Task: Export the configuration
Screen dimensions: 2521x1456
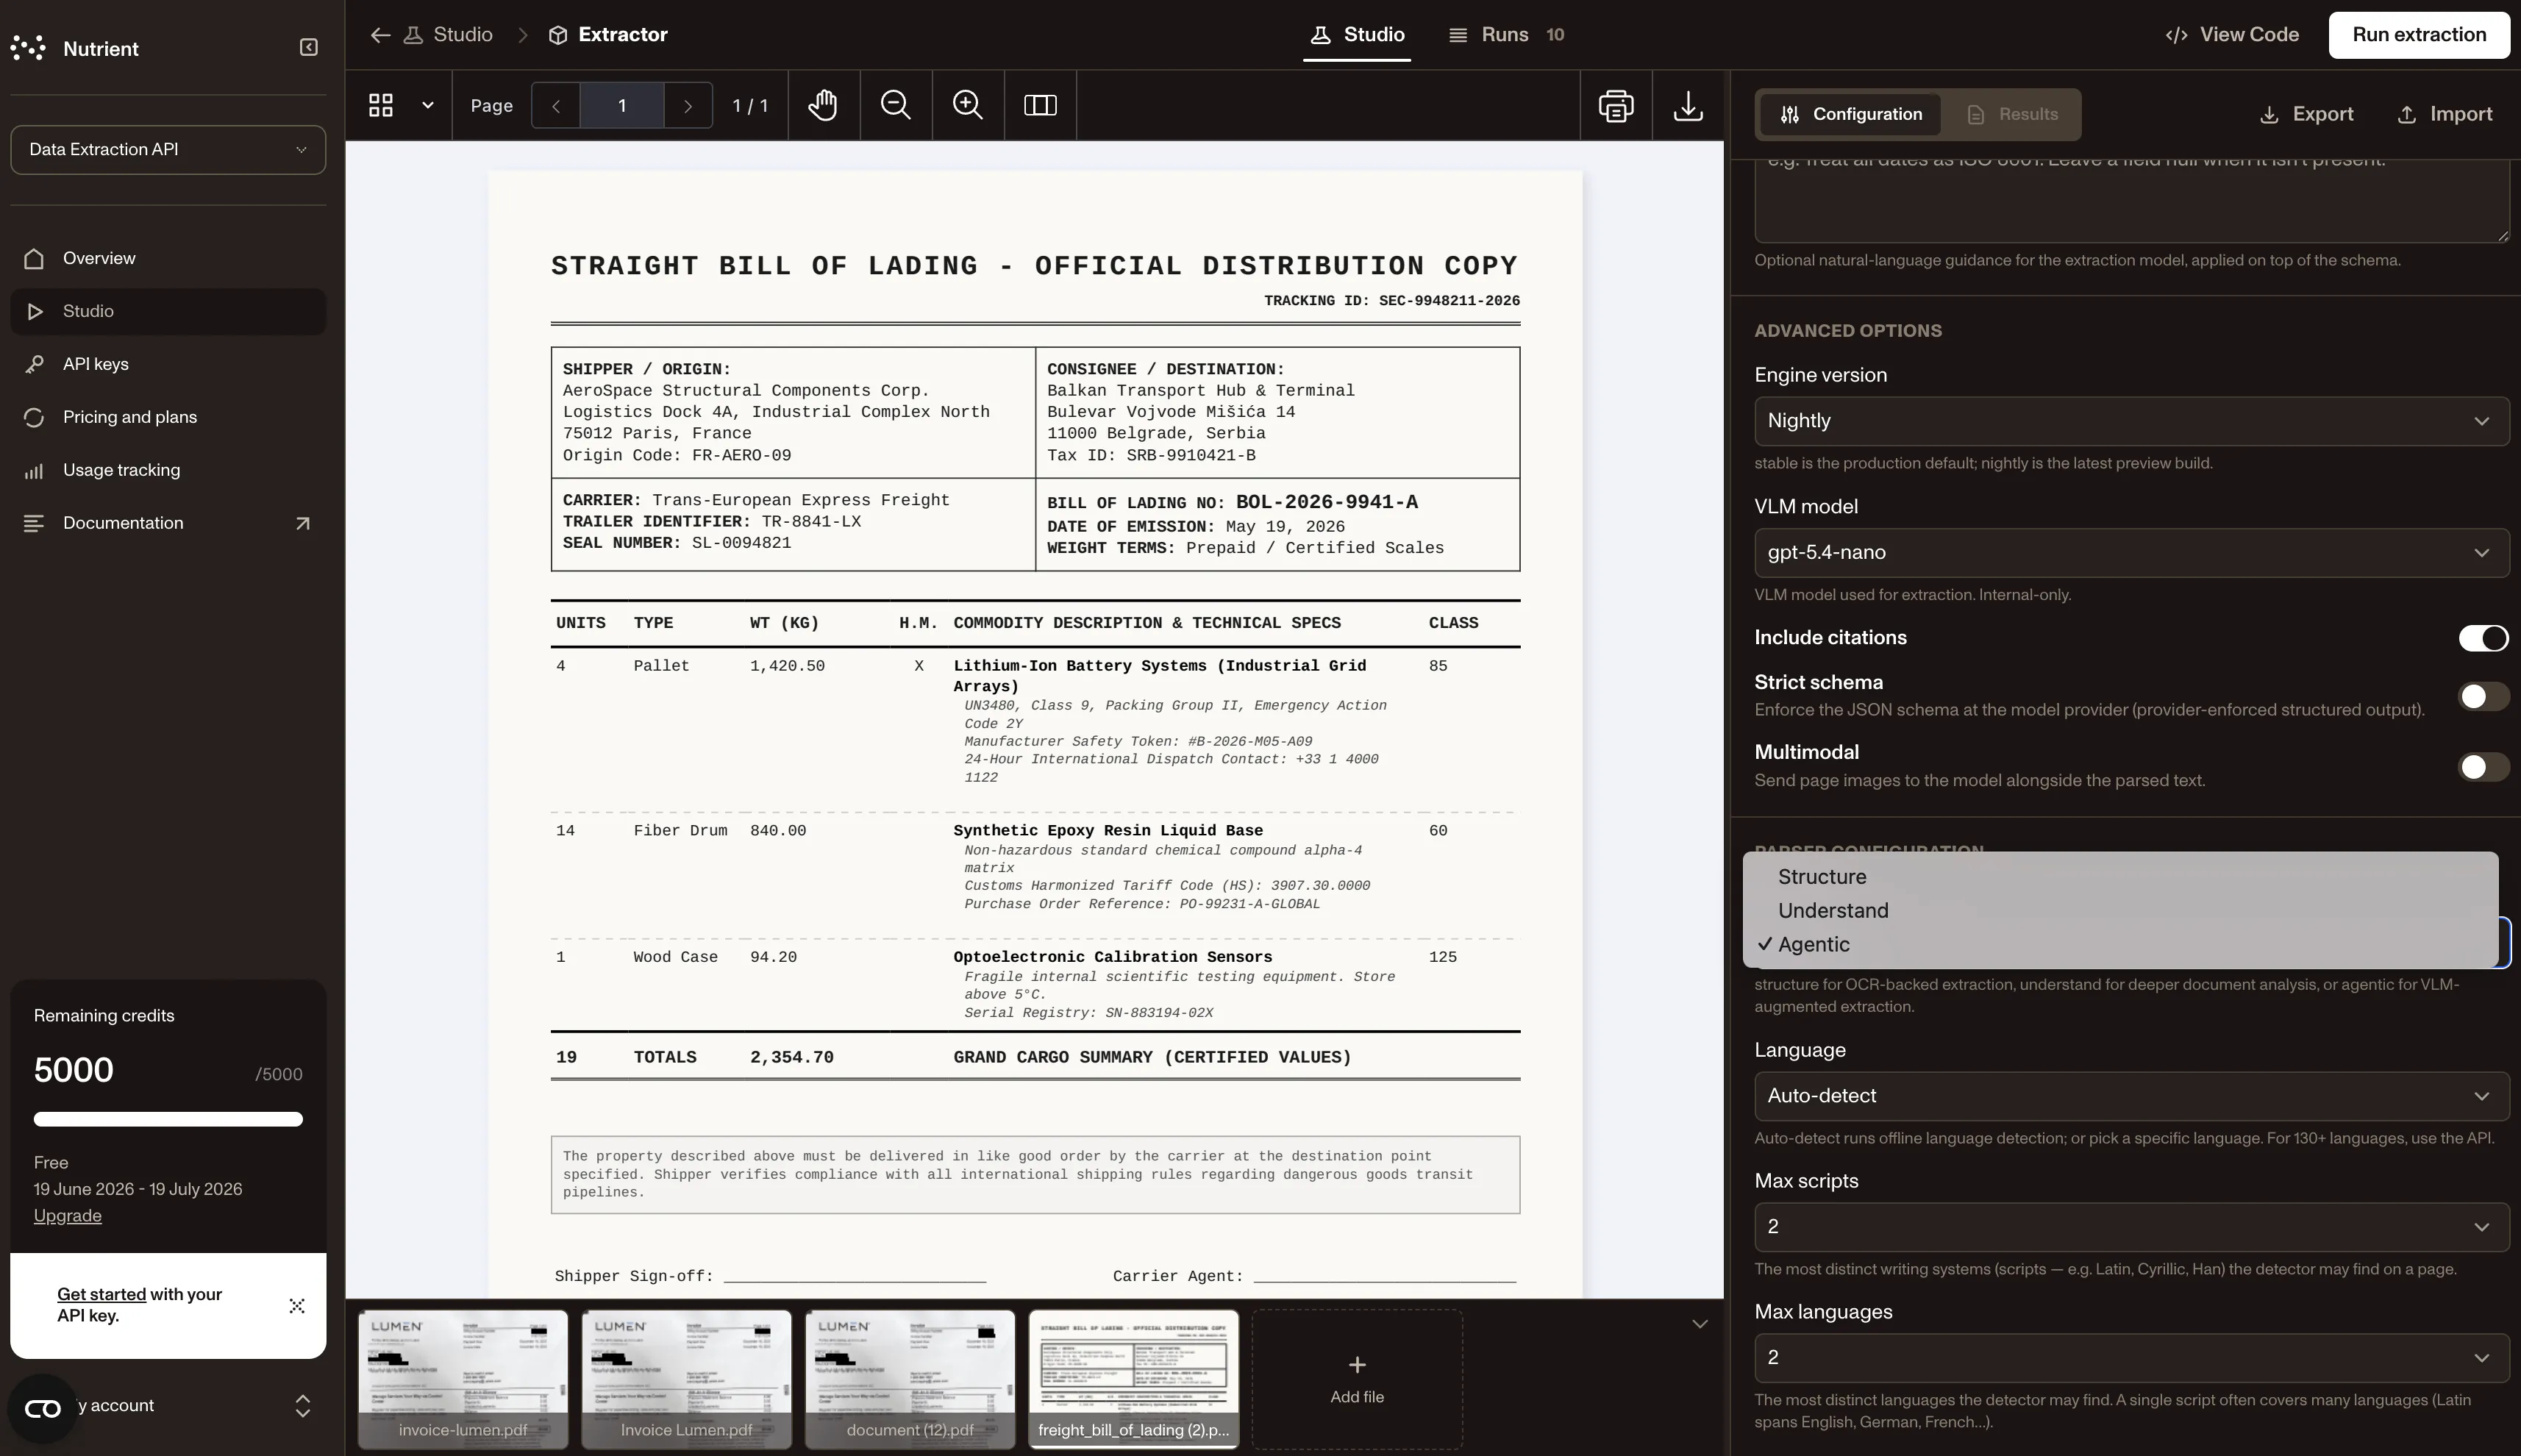Action: pyautogui.click(x=2306, y=114)
